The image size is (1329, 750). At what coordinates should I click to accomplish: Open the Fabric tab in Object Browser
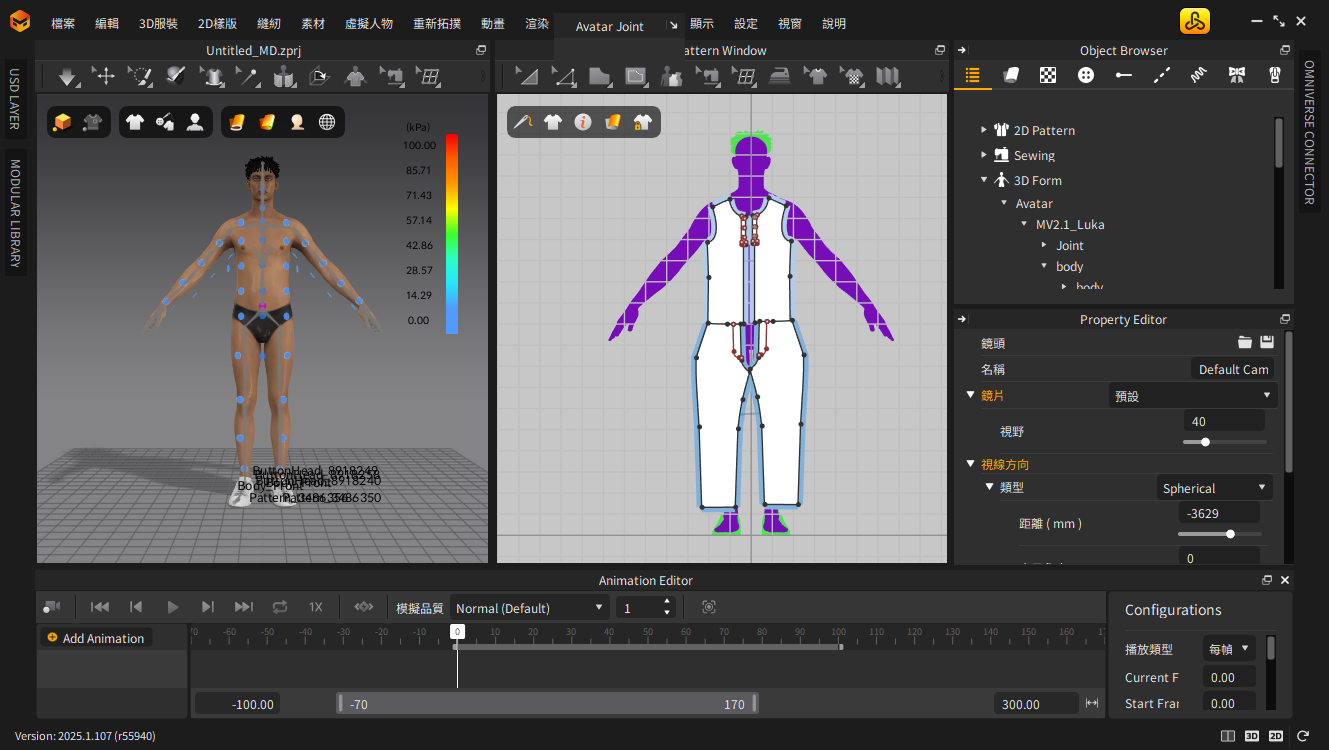1010,75
